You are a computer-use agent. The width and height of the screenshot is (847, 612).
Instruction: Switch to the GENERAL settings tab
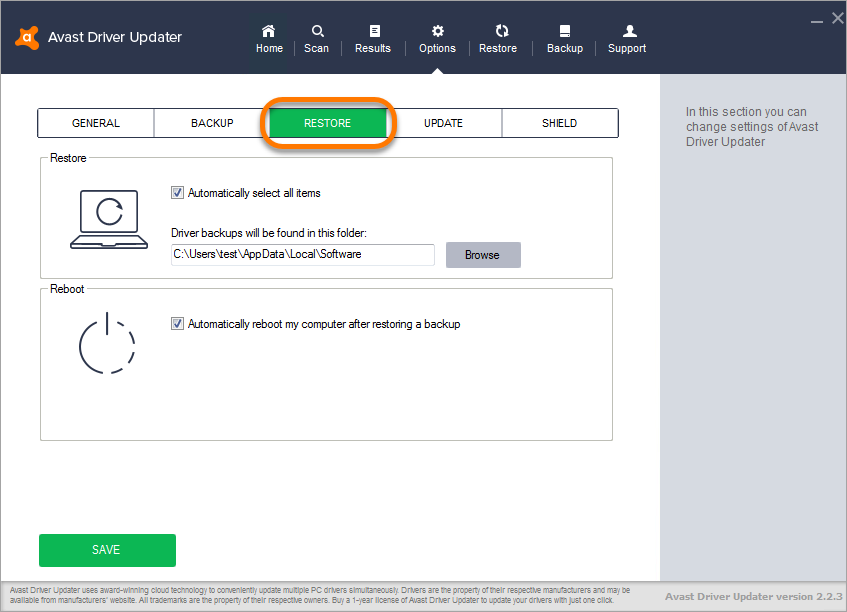tap(95, 123)
